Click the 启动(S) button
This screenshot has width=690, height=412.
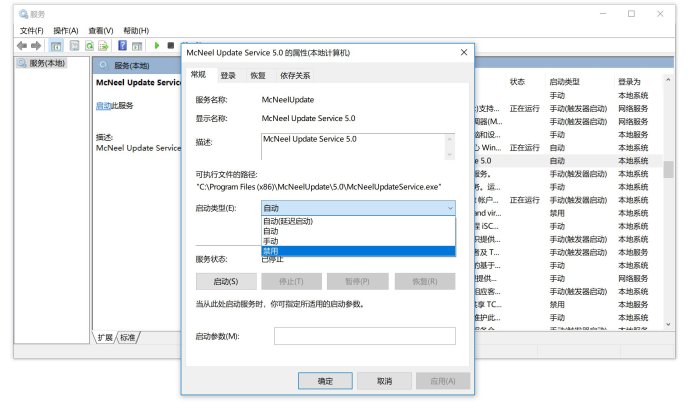[226, 281]
